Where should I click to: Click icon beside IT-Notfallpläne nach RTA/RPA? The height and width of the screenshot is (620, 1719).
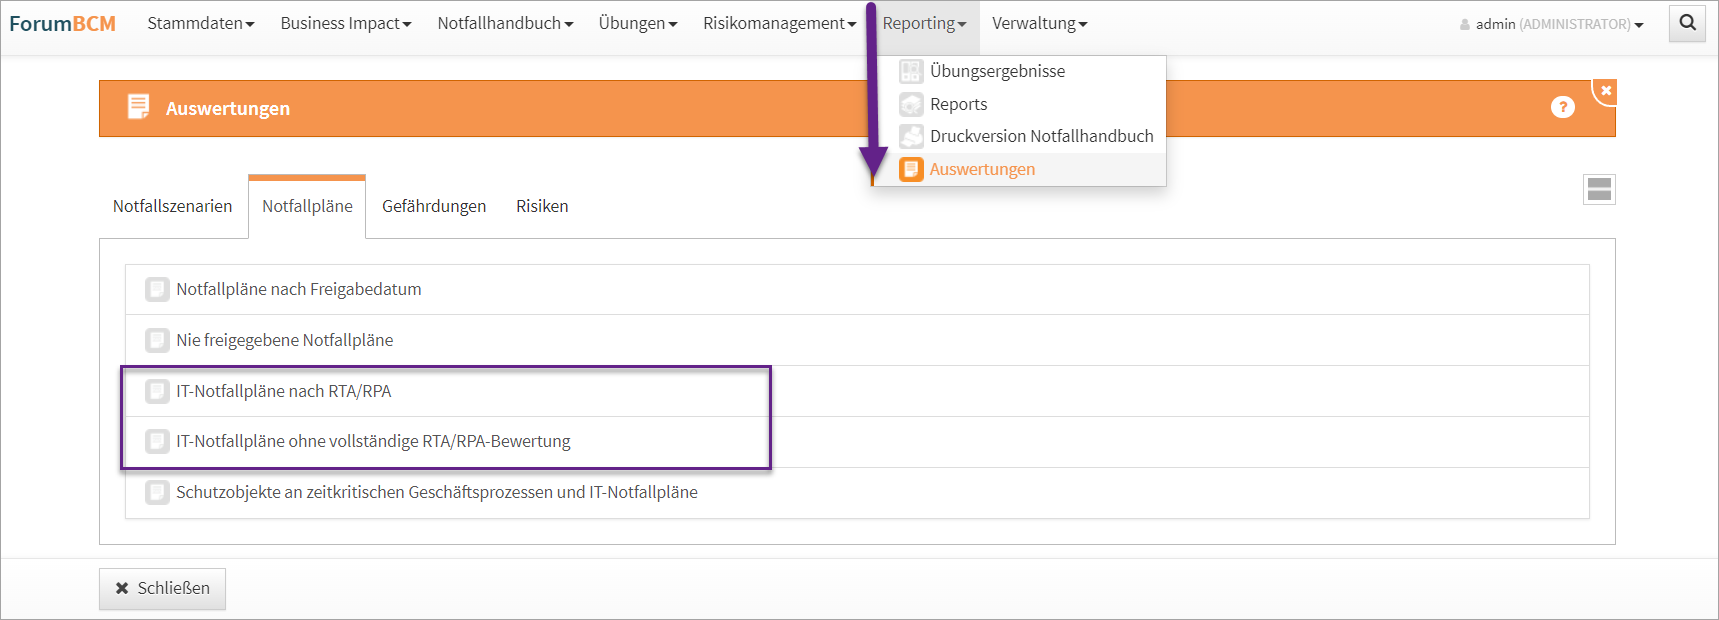coord(157,391)
